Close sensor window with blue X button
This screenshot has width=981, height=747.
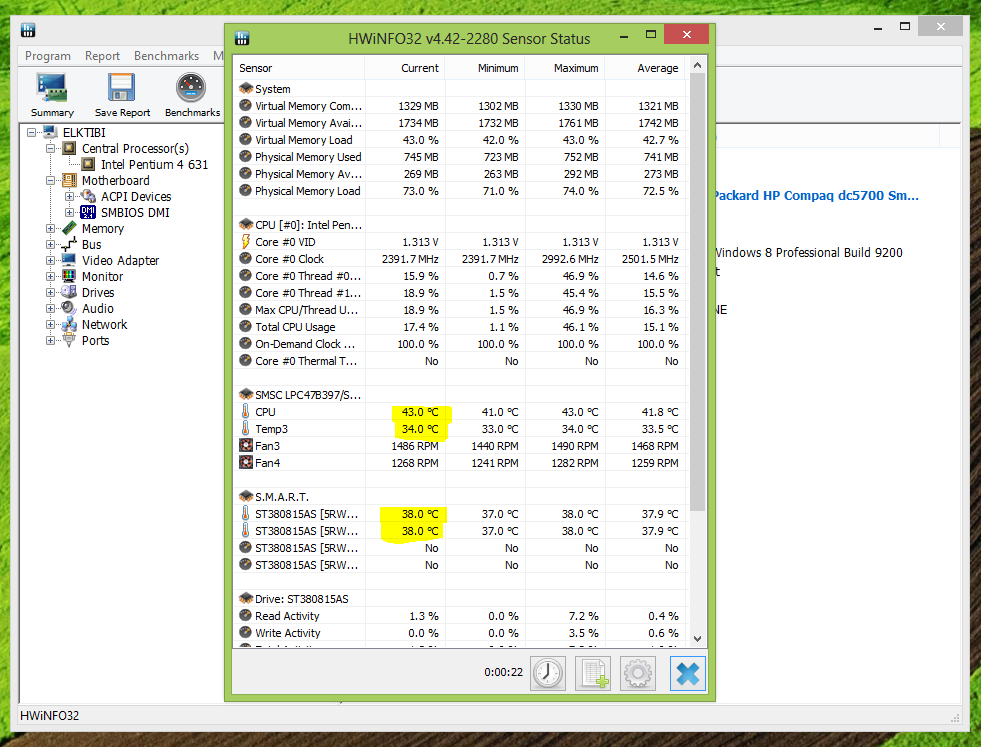pyautogui.click(x=687, y=673)
